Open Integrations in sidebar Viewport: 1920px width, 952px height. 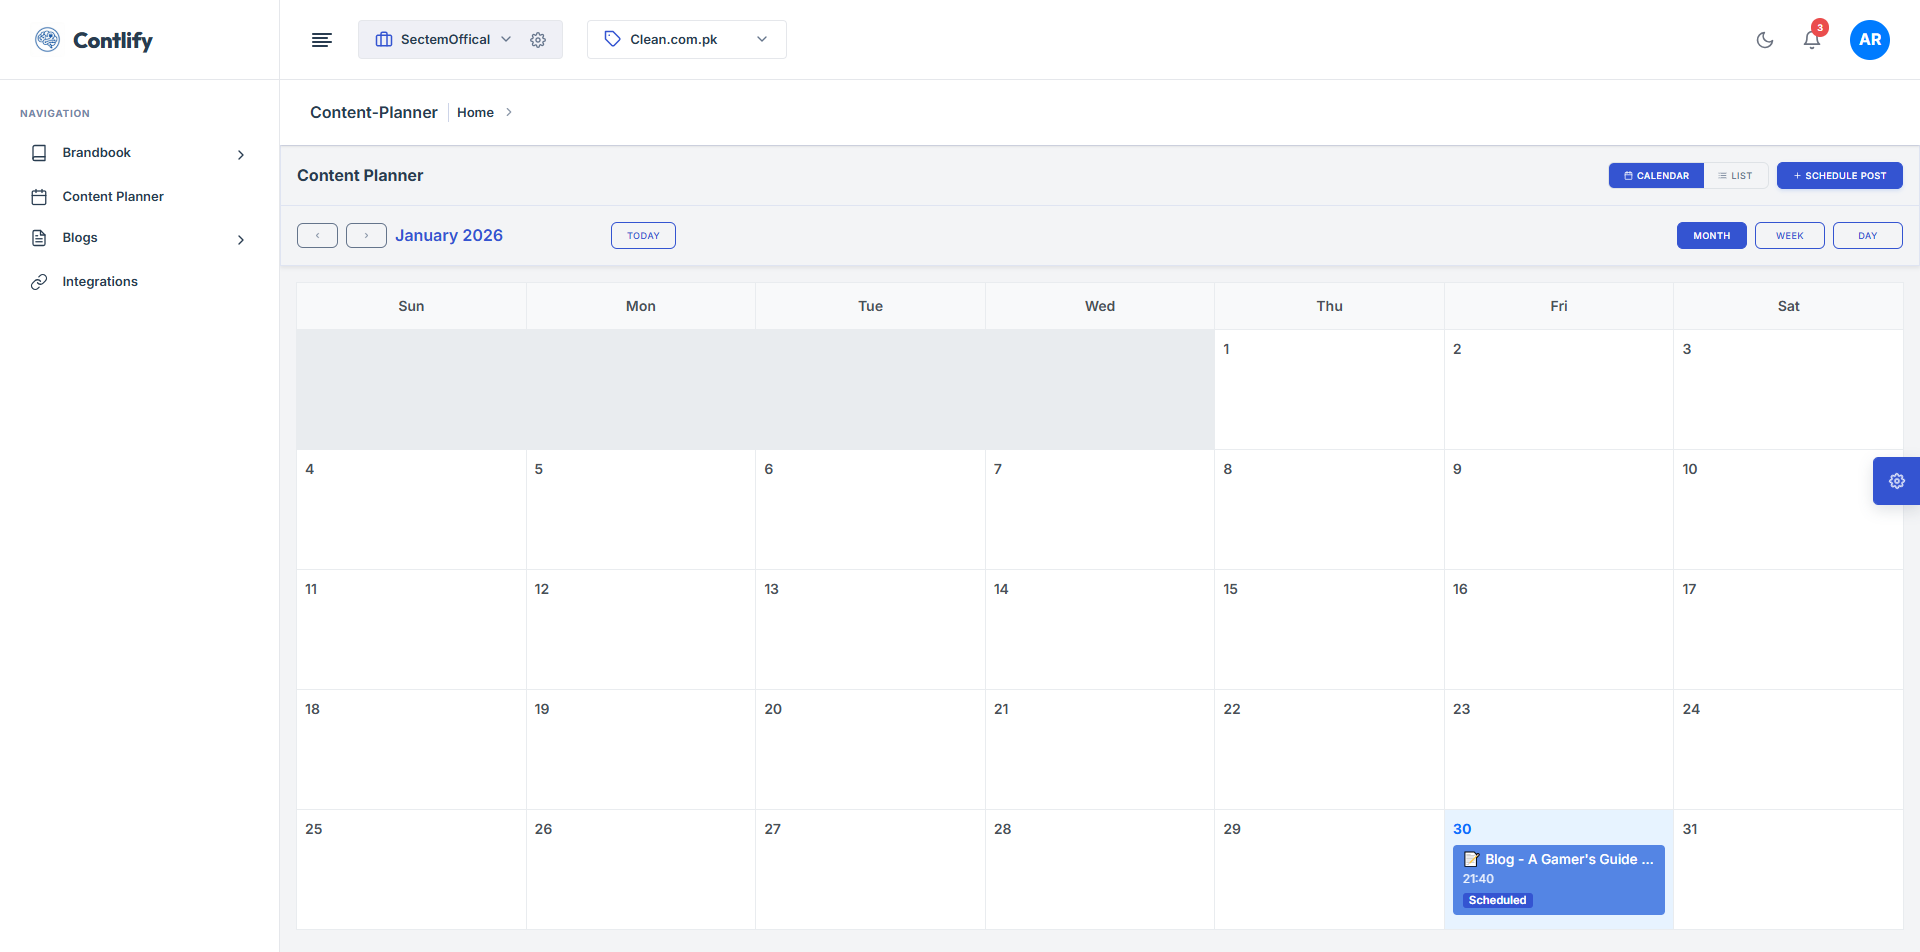tap(100, 282)
